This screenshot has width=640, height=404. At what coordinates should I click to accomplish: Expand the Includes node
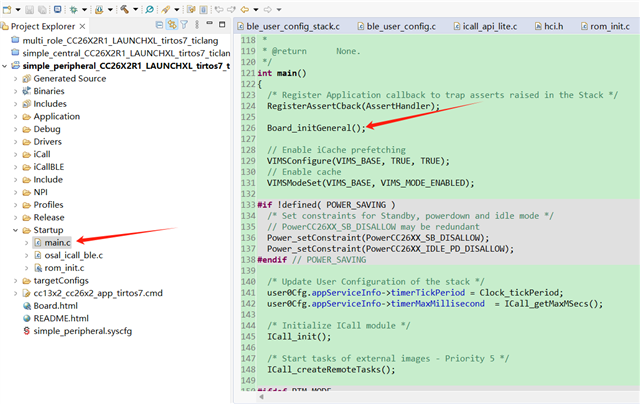[16, 104]
